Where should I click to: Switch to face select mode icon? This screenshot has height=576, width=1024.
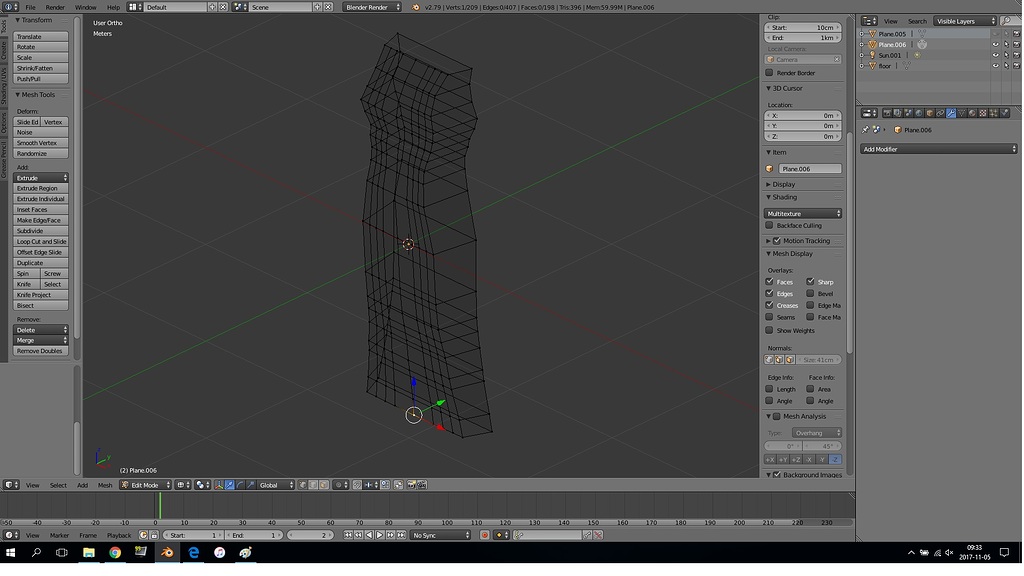pos(323,485)
